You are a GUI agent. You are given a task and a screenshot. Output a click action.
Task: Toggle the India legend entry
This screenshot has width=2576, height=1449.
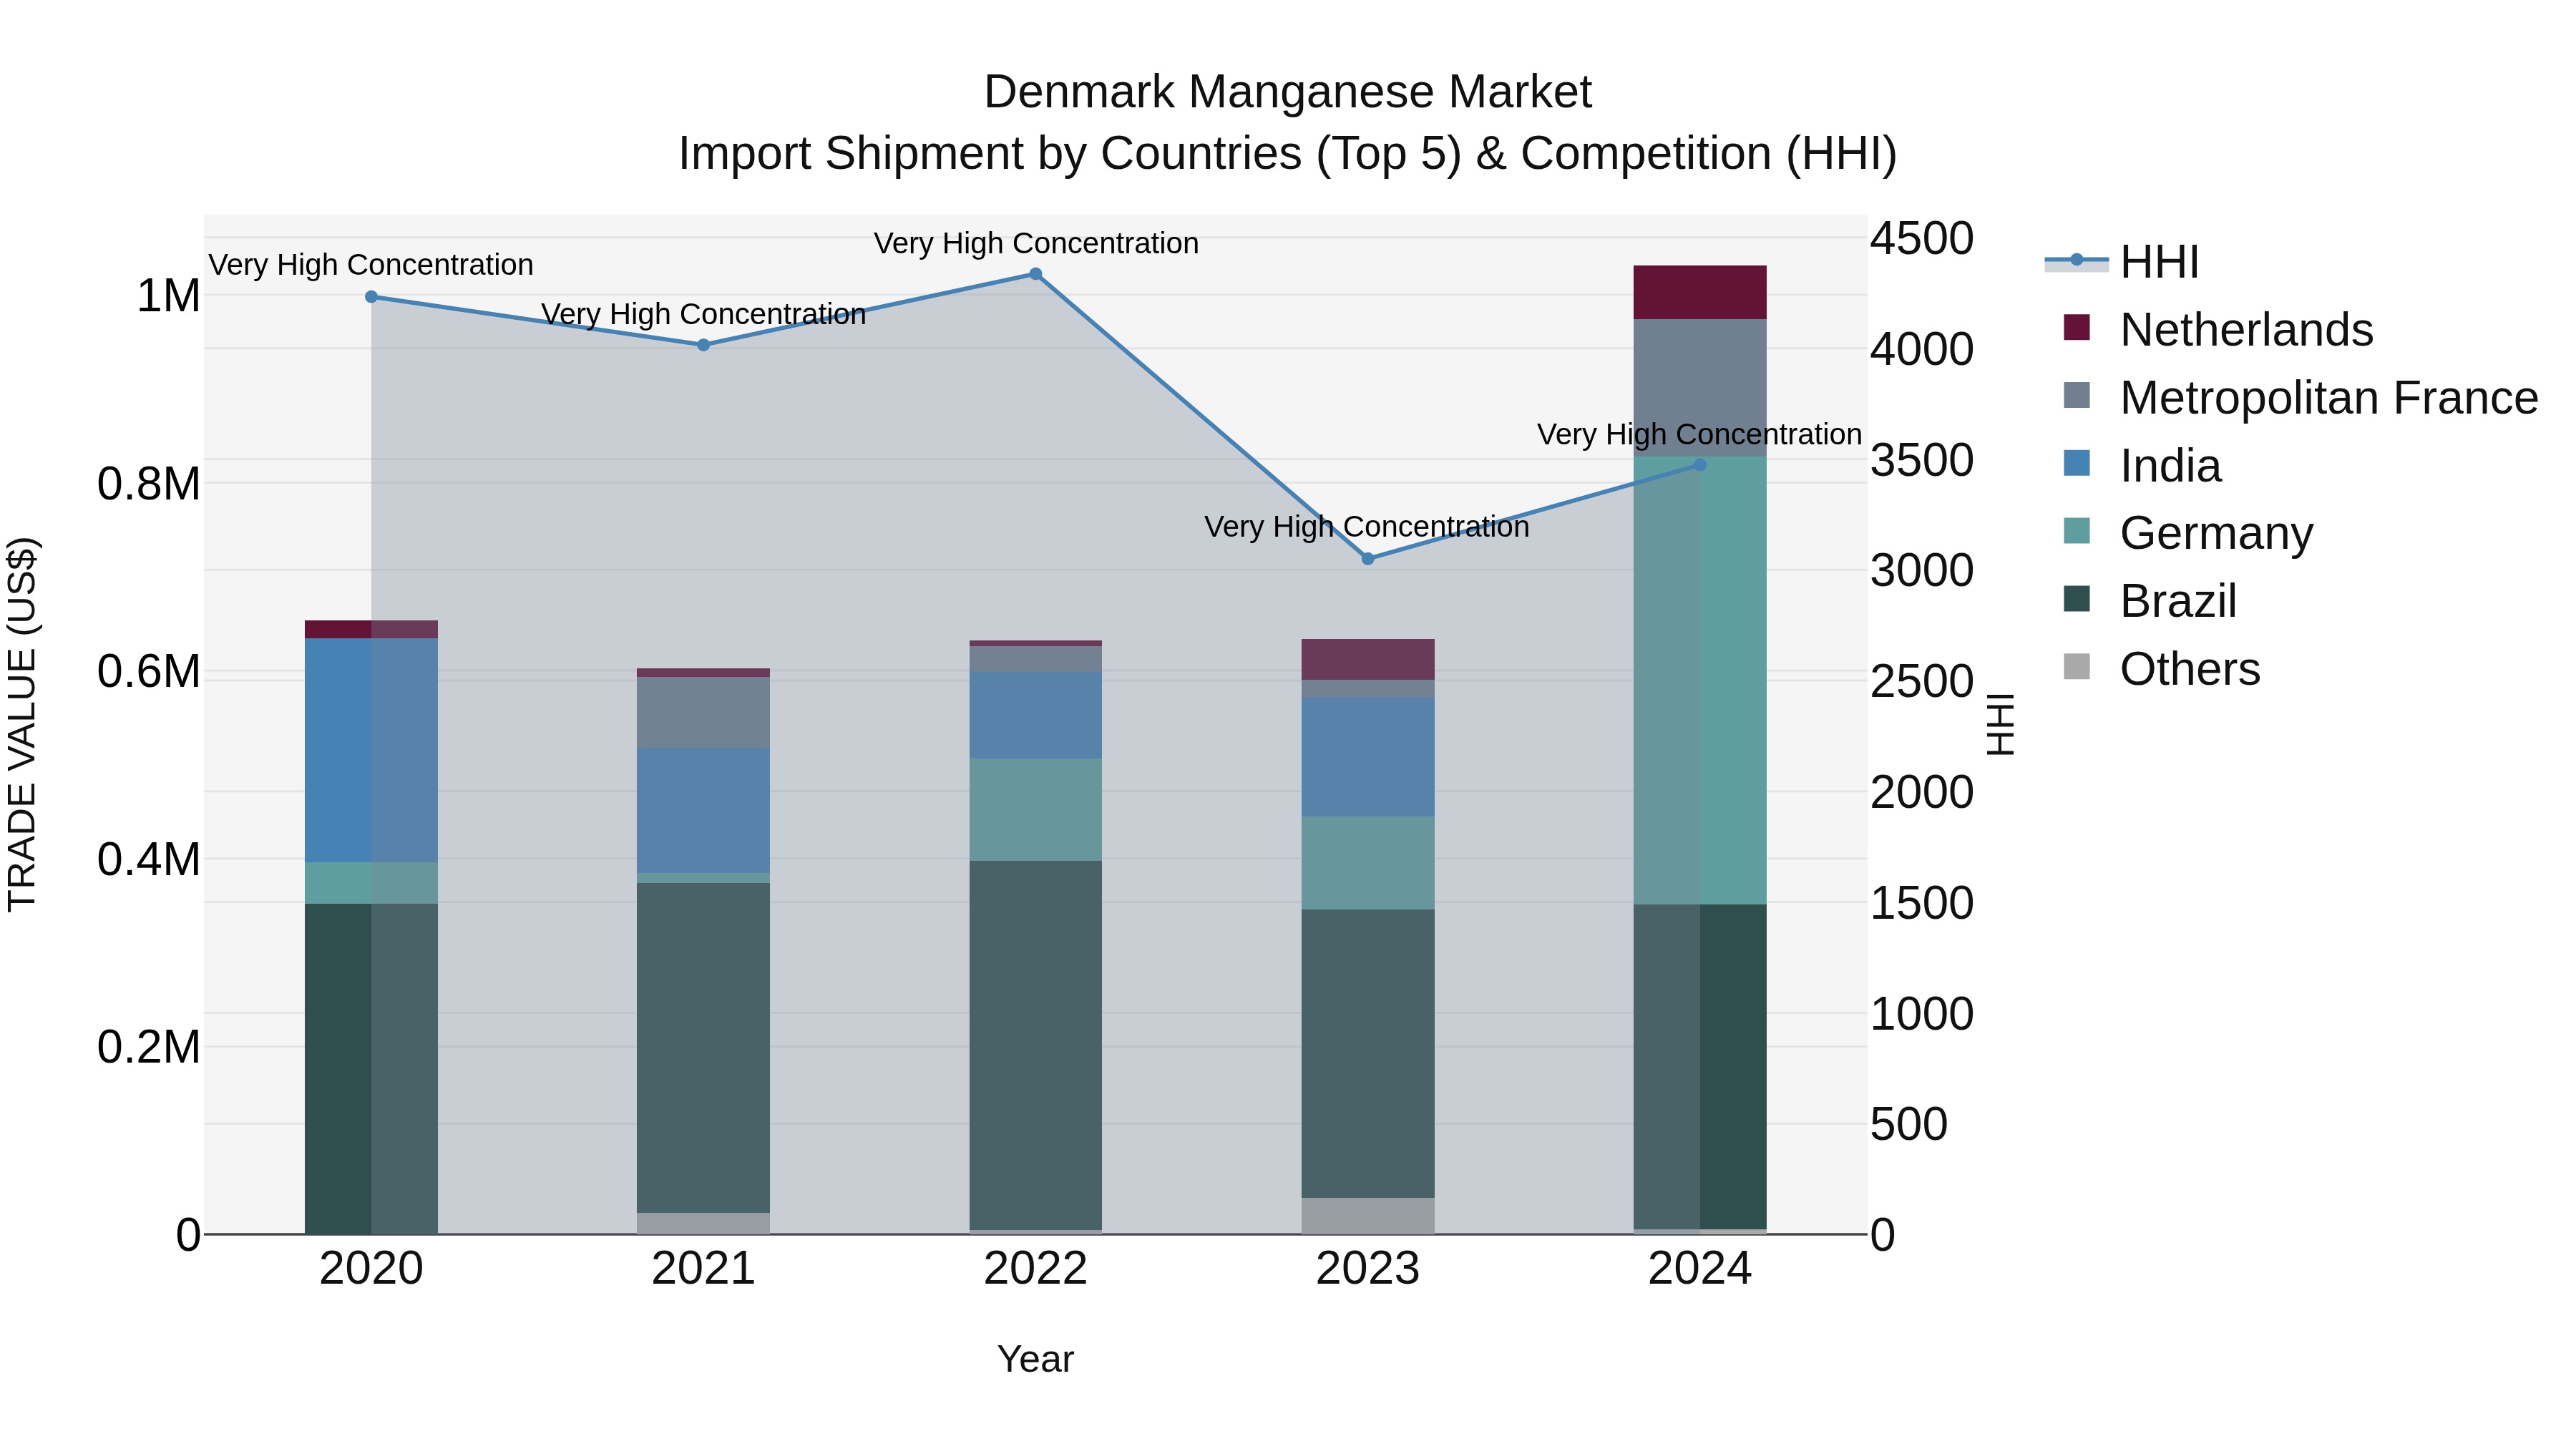pyautogui.click(x=2142, y=465)
